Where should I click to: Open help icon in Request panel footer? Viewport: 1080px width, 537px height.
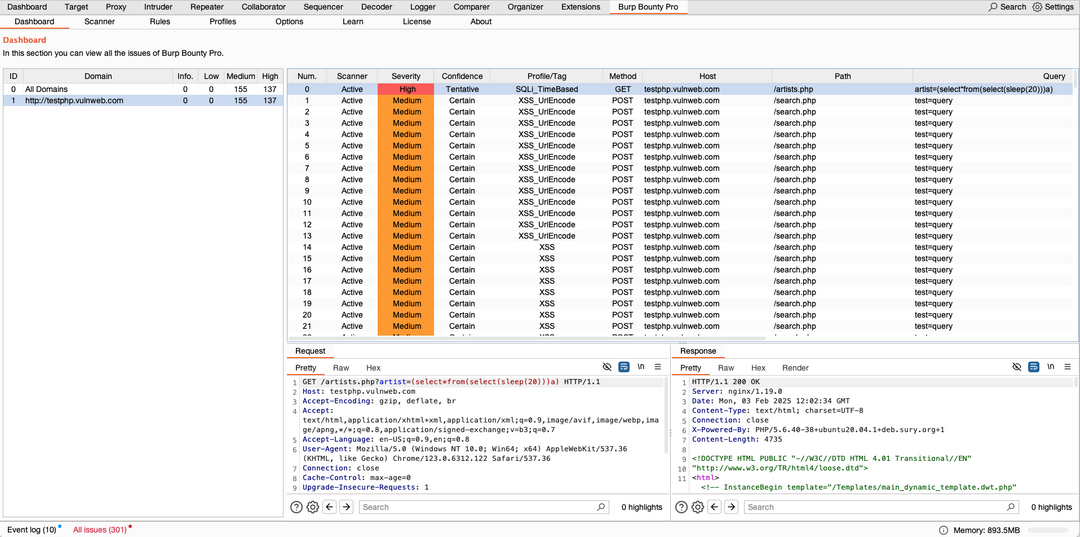pos(296,507)
